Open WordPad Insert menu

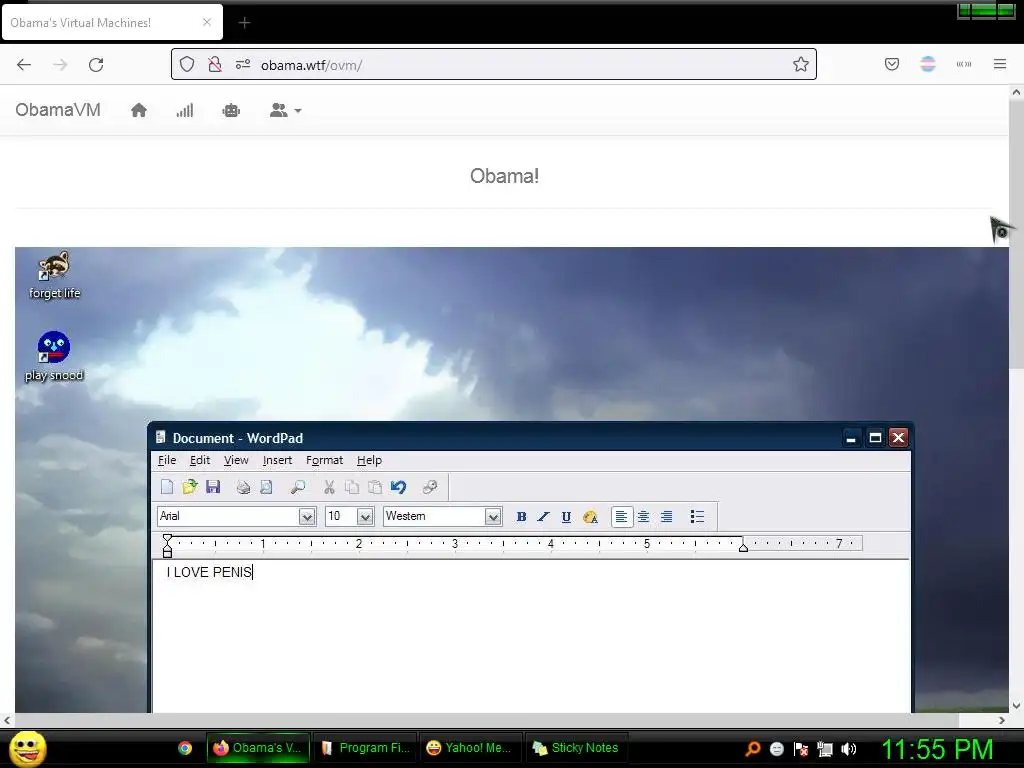[277, 460]
